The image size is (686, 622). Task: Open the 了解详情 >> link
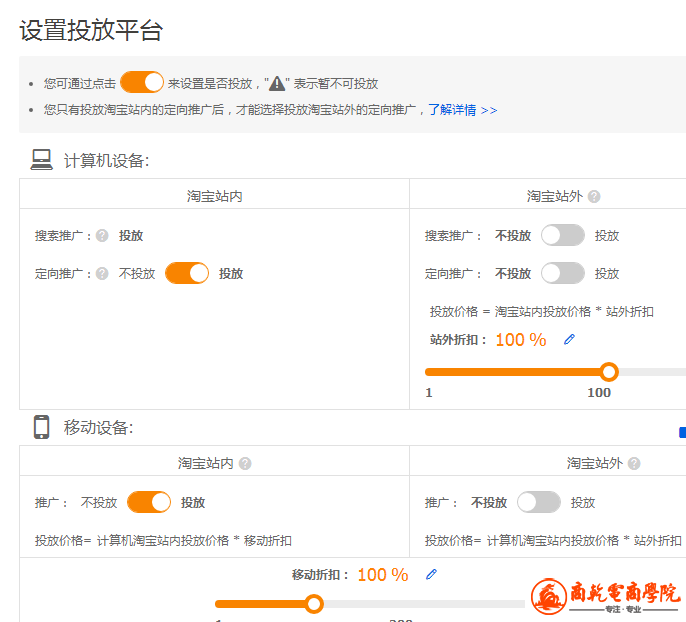tap(462, 110)
